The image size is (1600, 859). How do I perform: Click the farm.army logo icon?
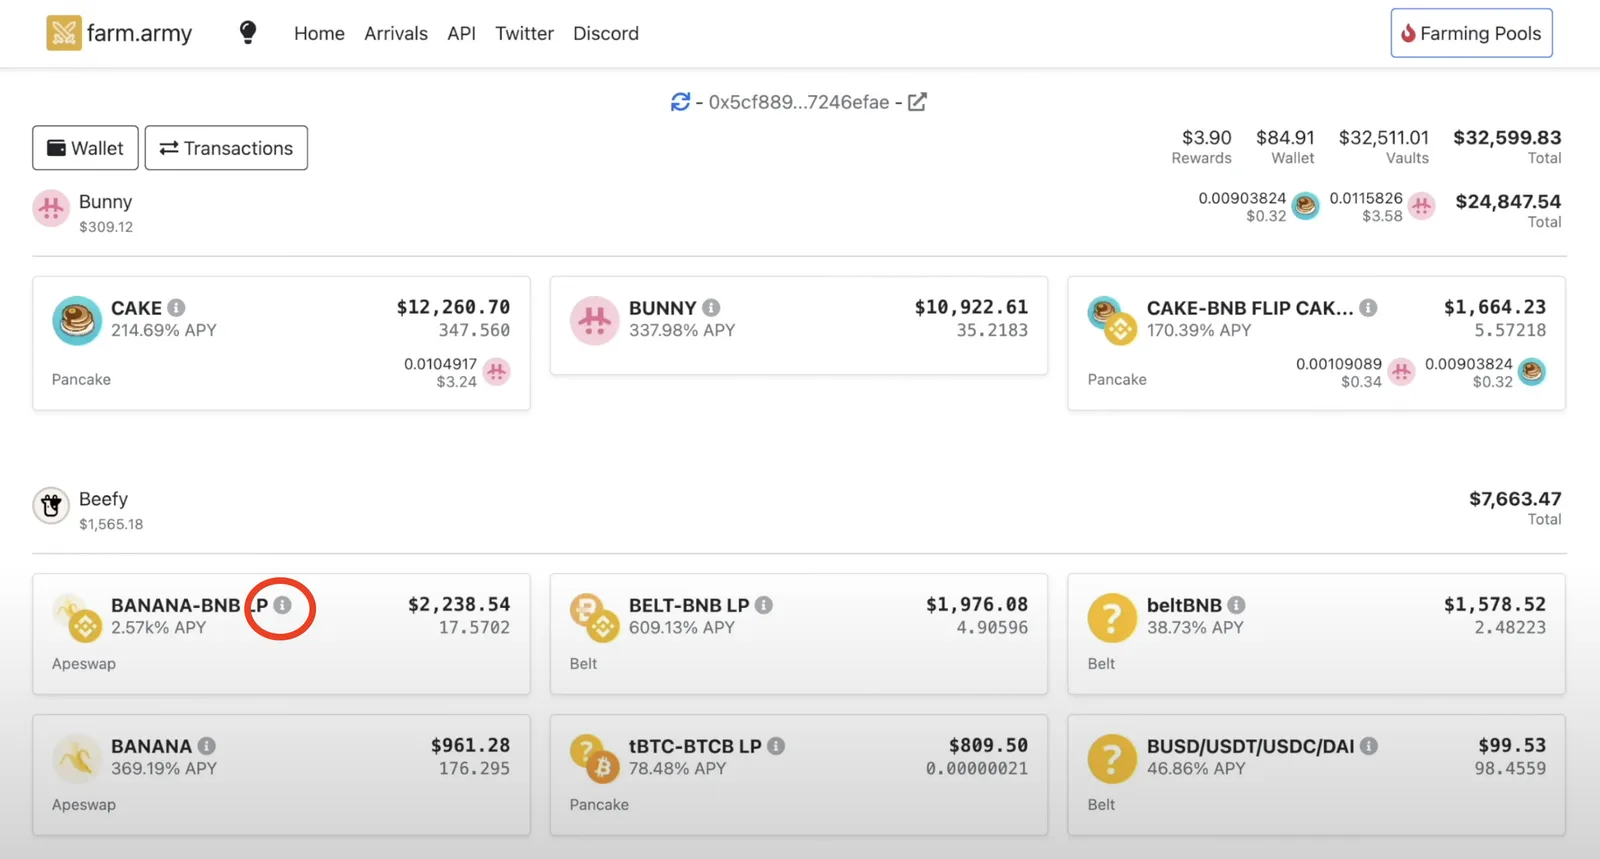tap(63, 33)
